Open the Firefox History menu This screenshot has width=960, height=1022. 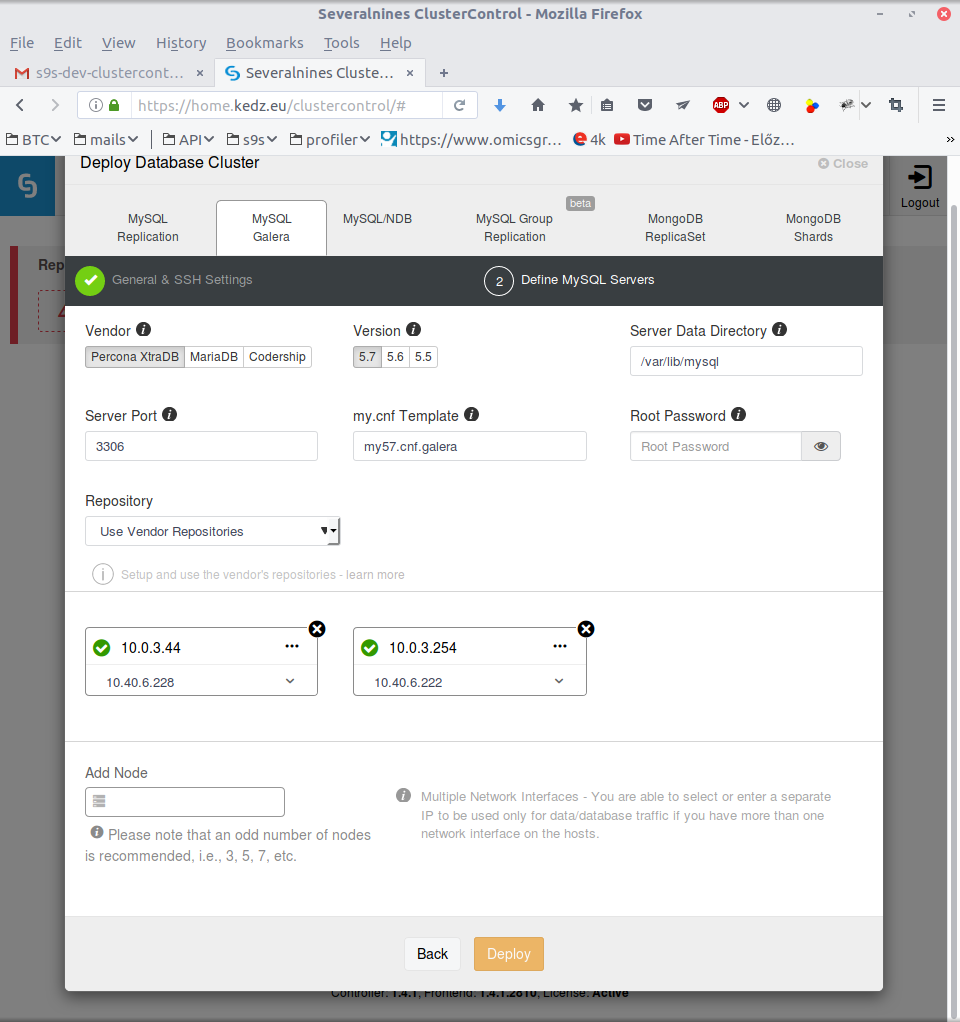point(181,43)
